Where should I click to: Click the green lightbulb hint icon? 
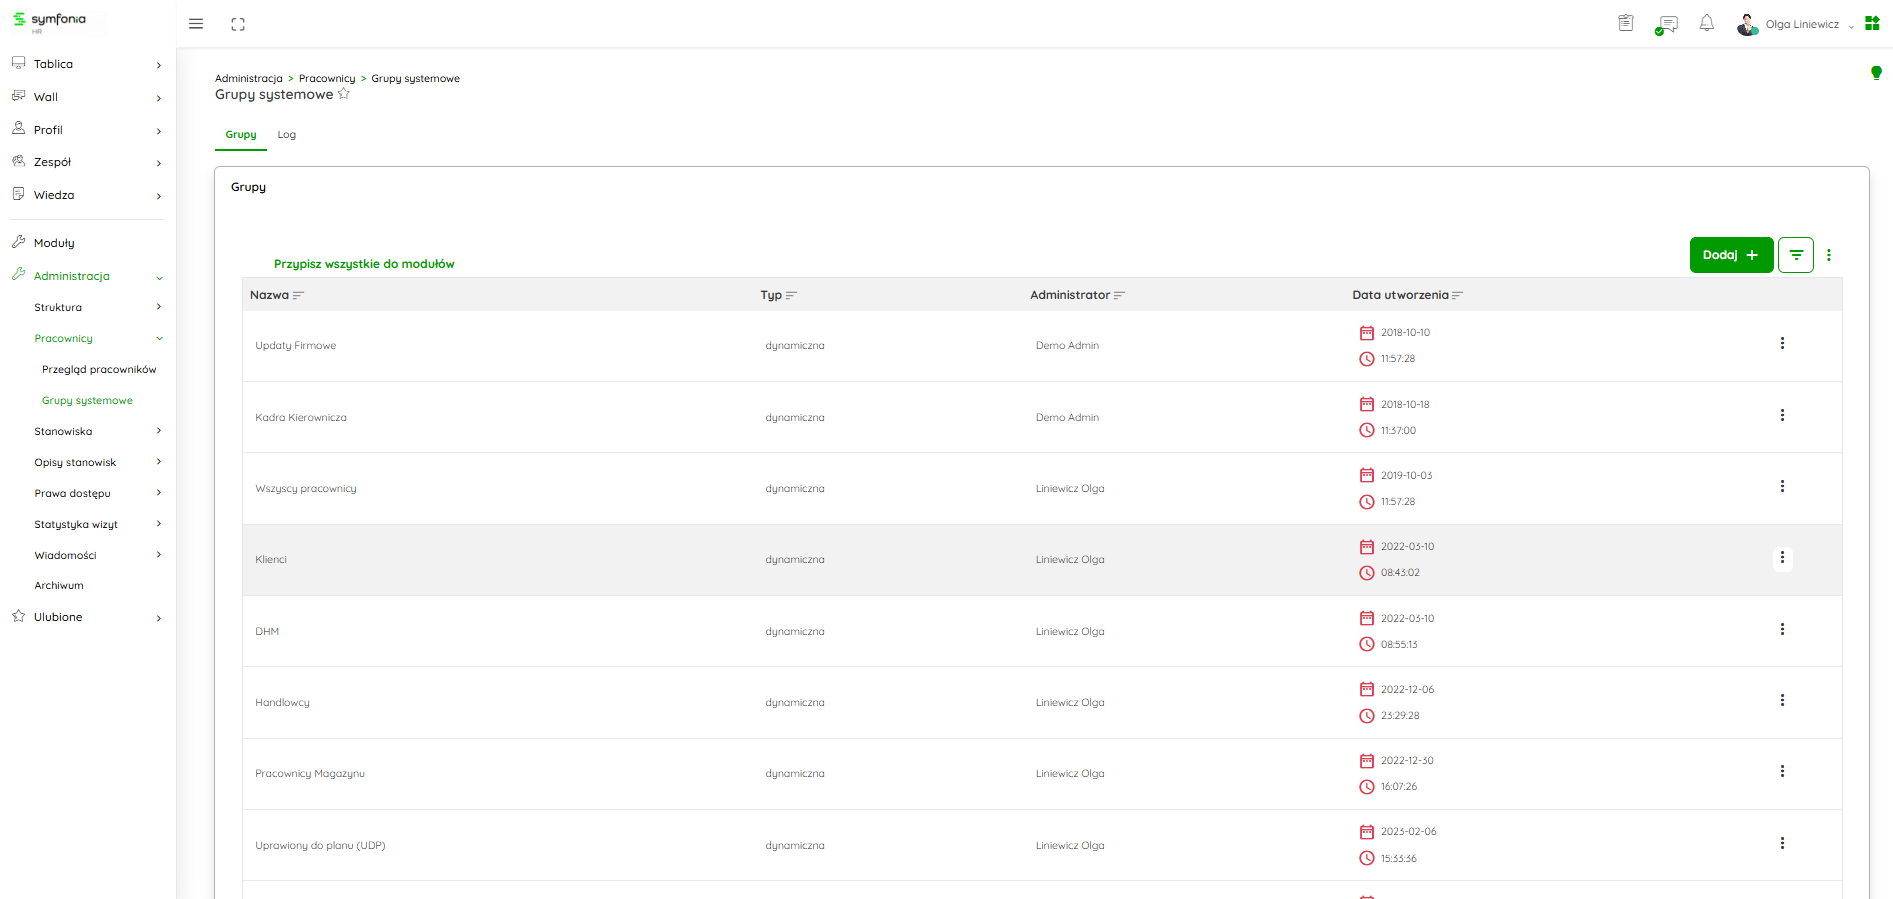click(x=1876, y=72)
